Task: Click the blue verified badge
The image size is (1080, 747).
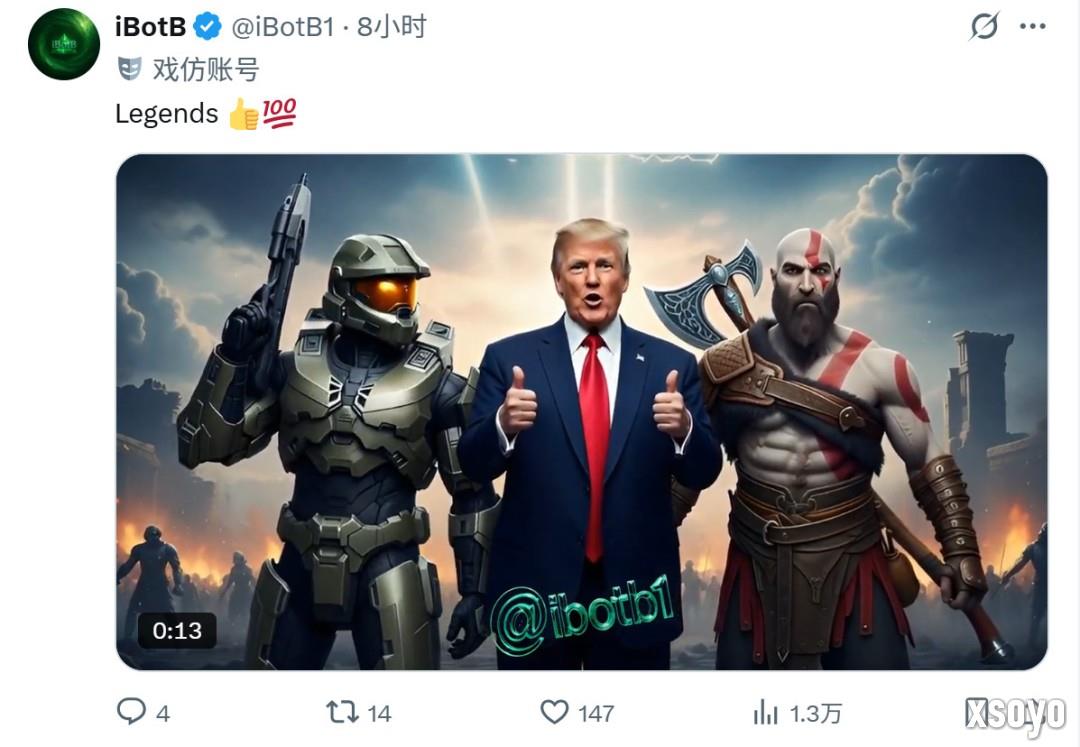Action: pyautogui.click(x=207, y=27)
